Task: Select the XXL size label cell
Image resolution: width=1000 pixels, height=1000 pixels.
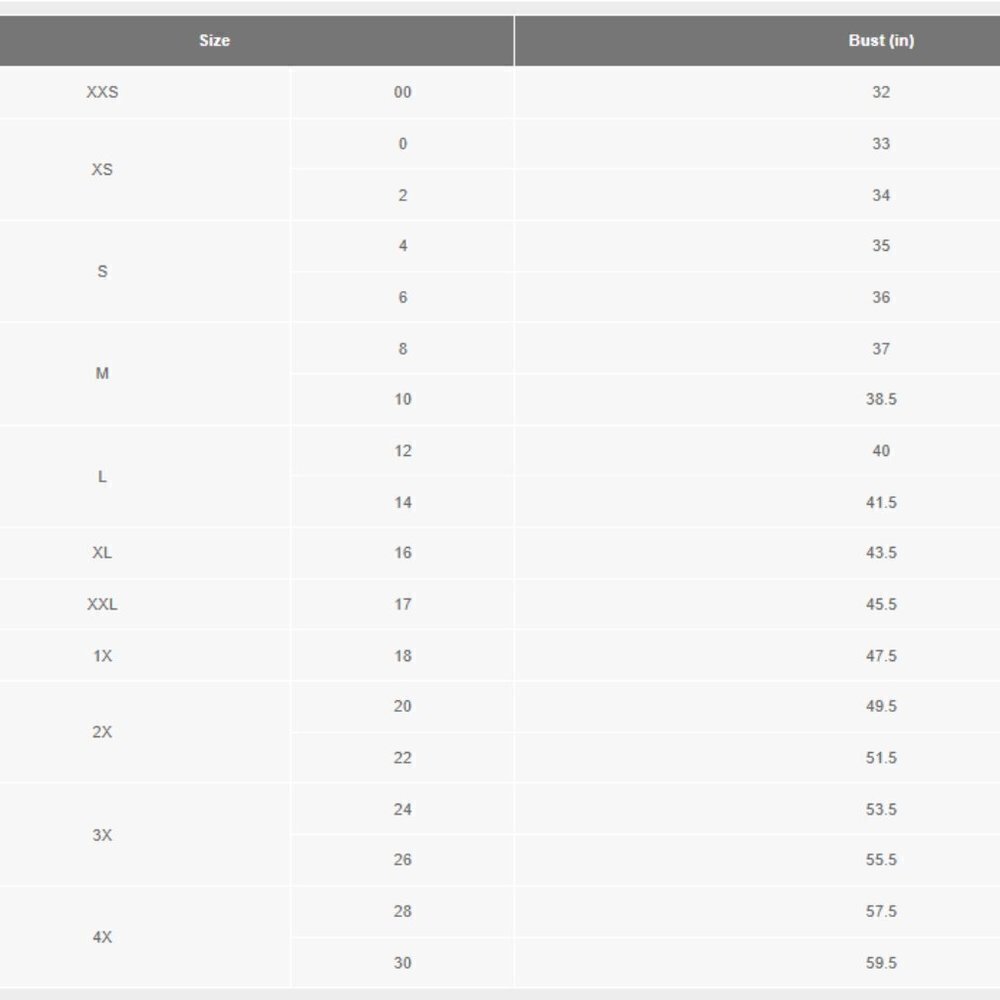Action: pyautogui.click(x=102, y=604)
